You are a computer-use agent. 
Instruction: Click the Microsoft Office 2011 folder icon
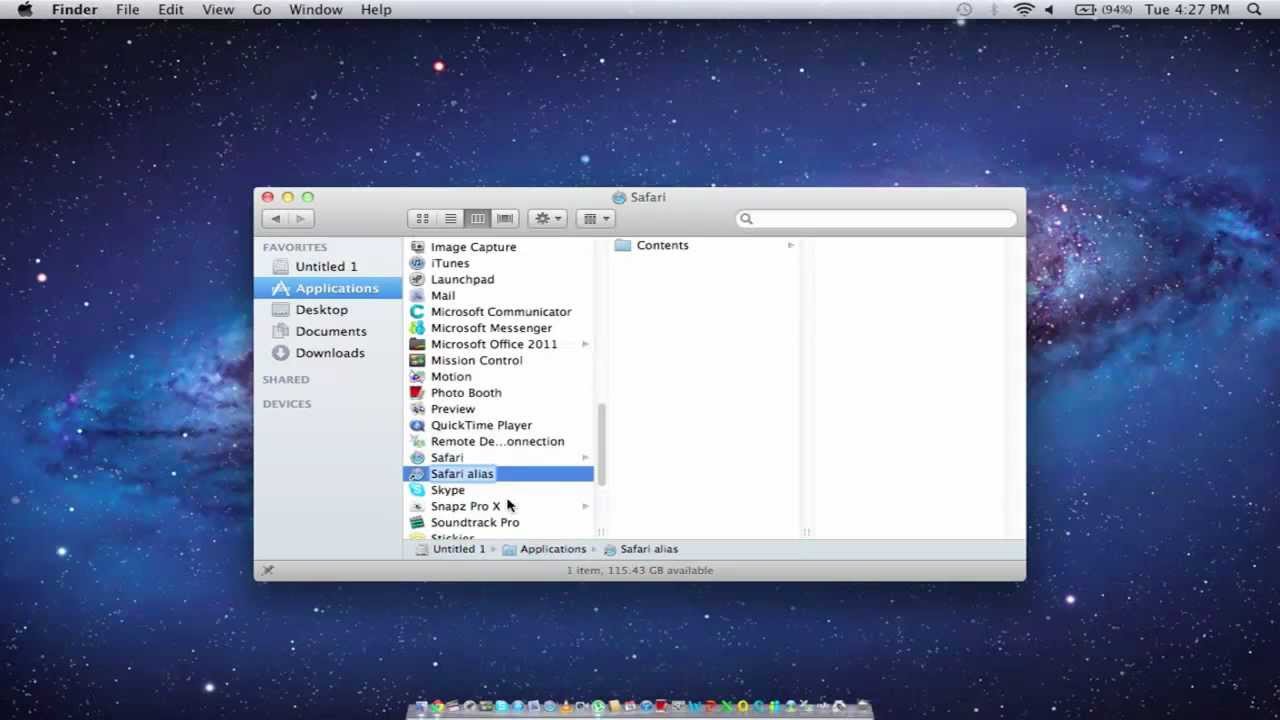click(x=417, y=344)
